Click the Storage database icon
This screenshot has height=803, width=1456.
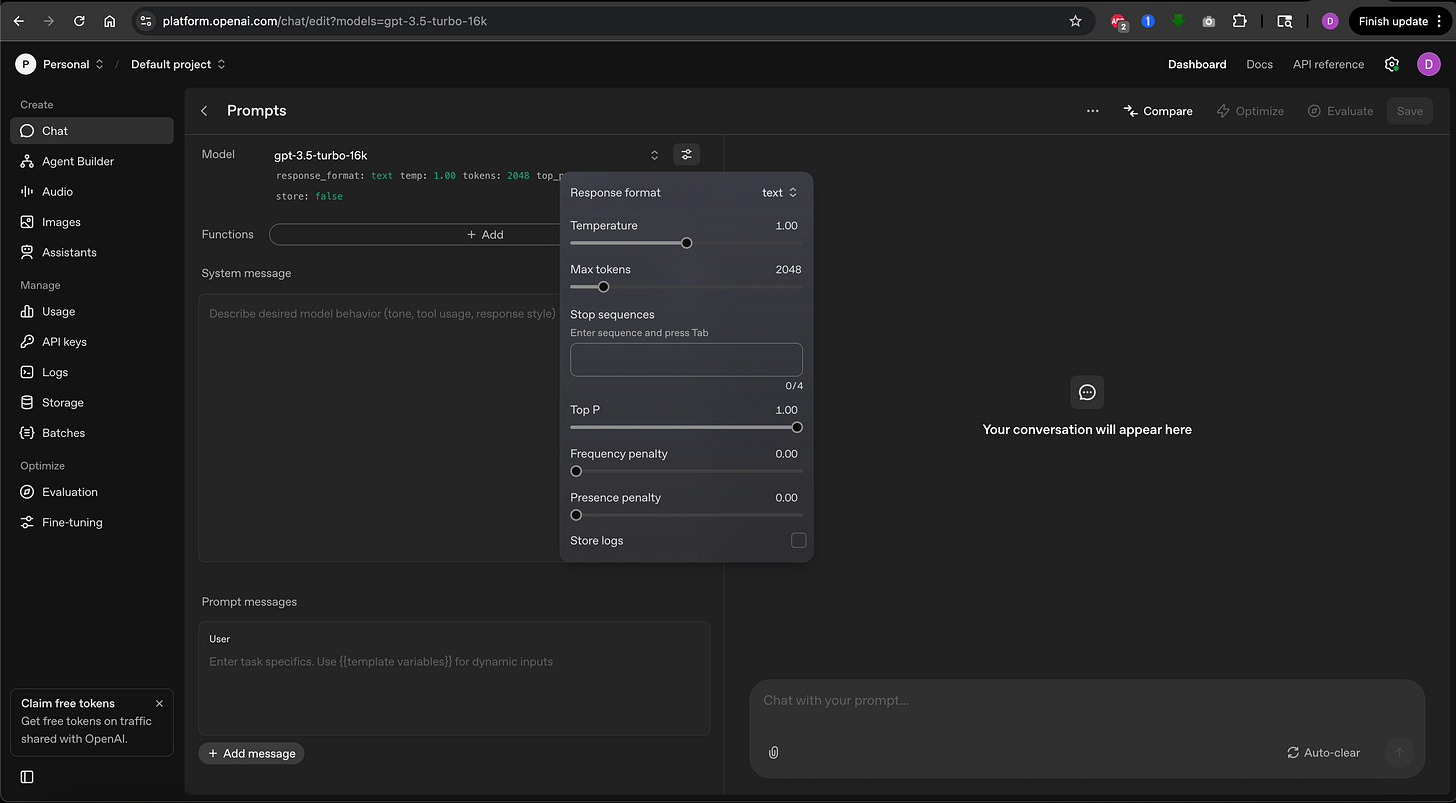pos(27,403)
